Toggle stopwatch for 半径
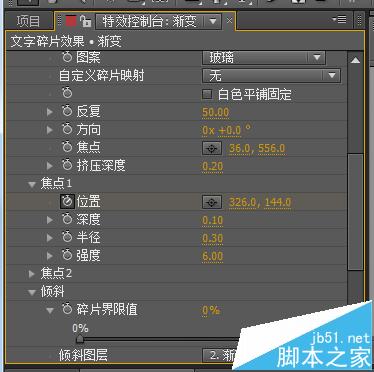 coord(67,237)
